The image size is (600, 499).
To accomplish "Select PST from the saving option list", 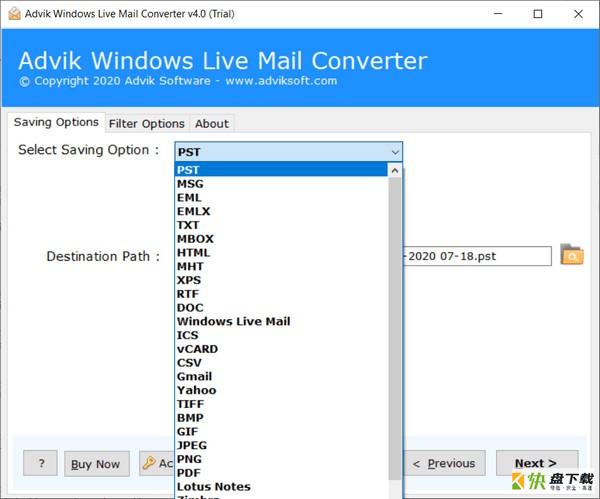I will click(x=281, y=170).
